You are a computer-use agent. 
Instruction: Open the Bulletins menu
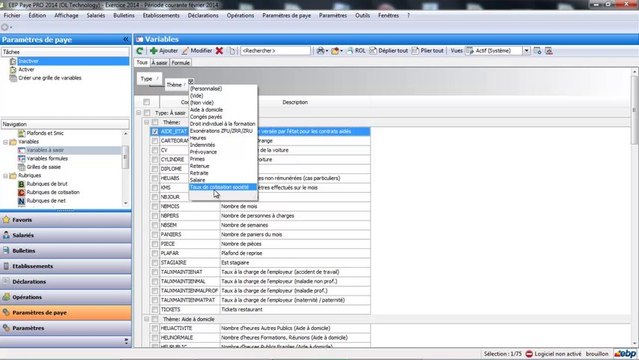[124, 15]
